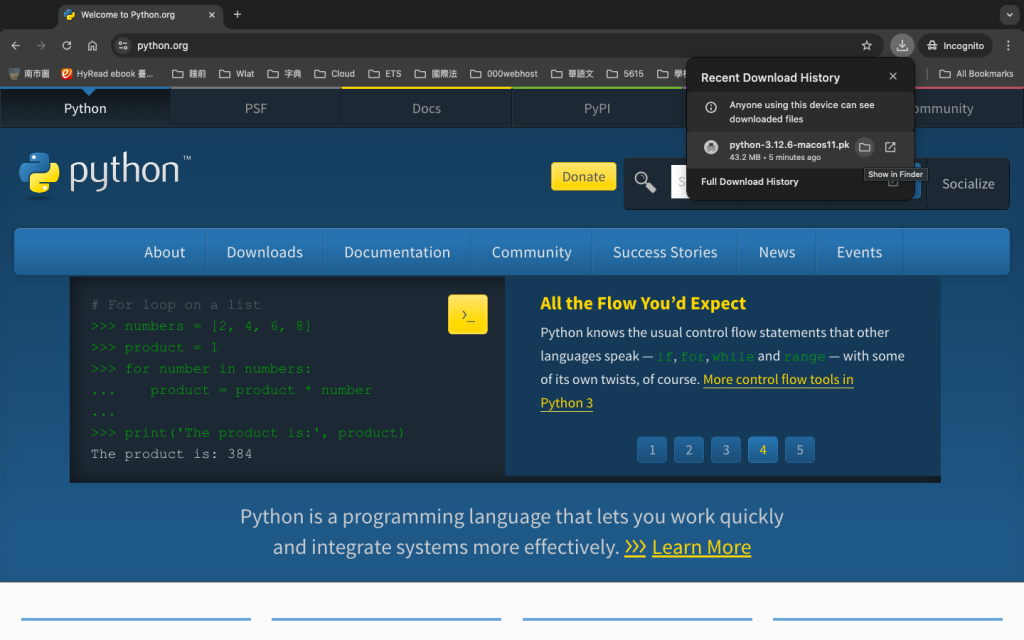Open the Downloads navigation menu
This screenshot has width=1024, height=640.
(264, 252)
